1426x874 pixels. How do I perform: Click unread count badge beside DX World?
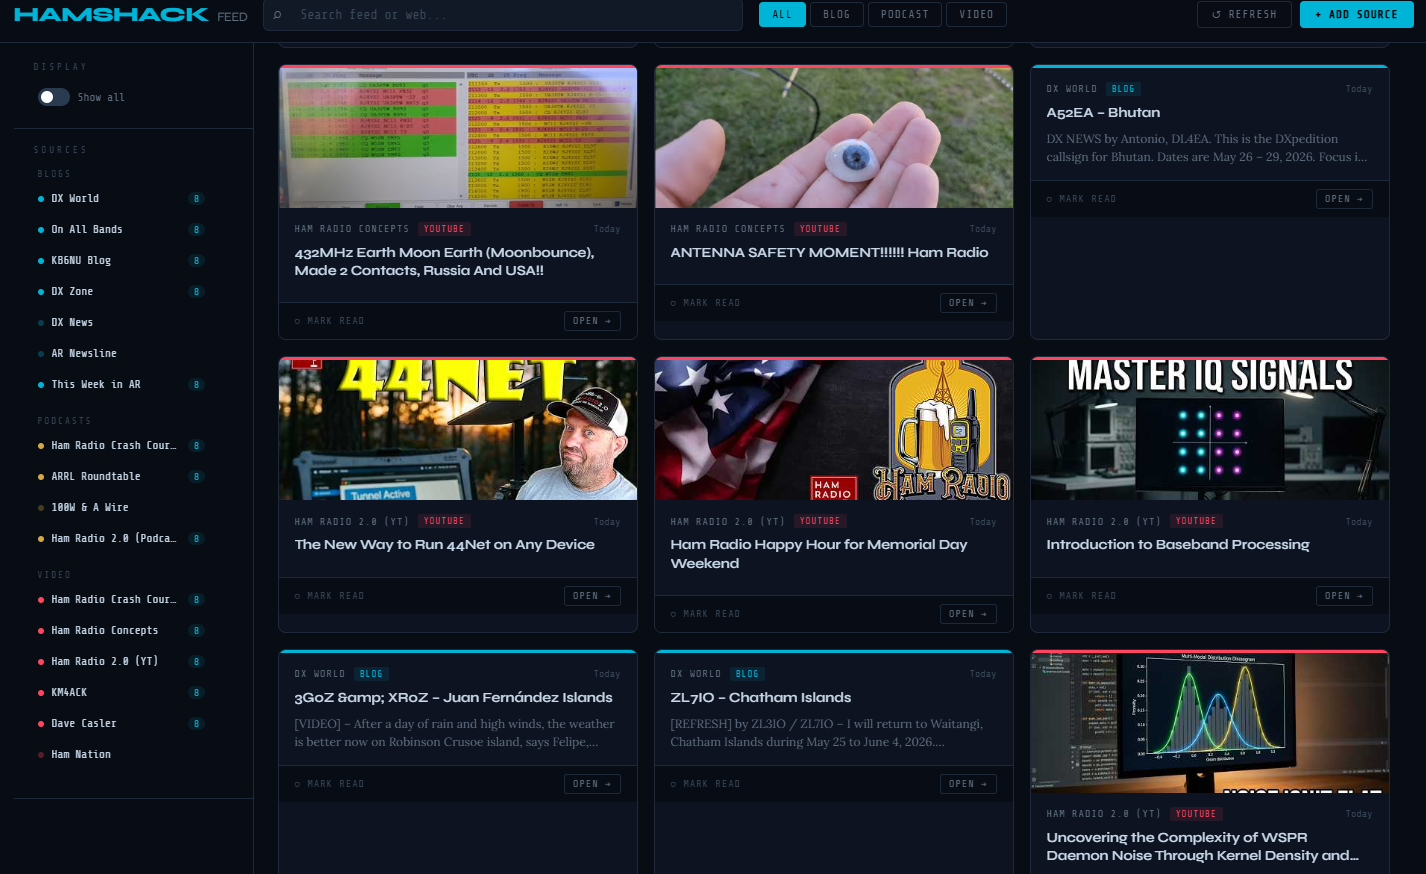(x=196, y=199)
